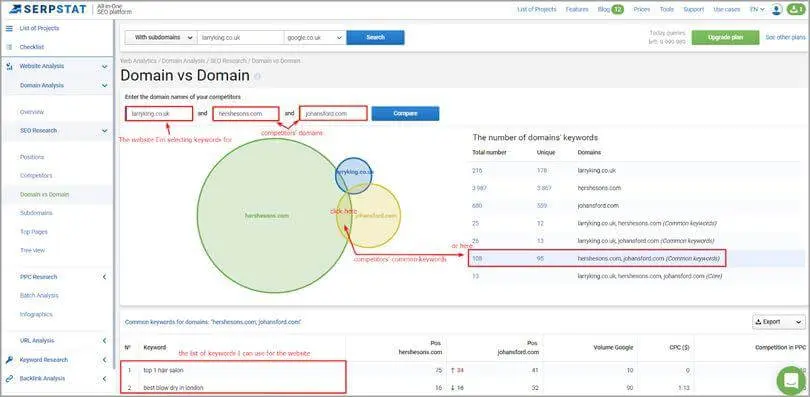Click the green download icon in header
The height and width of the screenshot is (397, 810).
click(796, 9)
